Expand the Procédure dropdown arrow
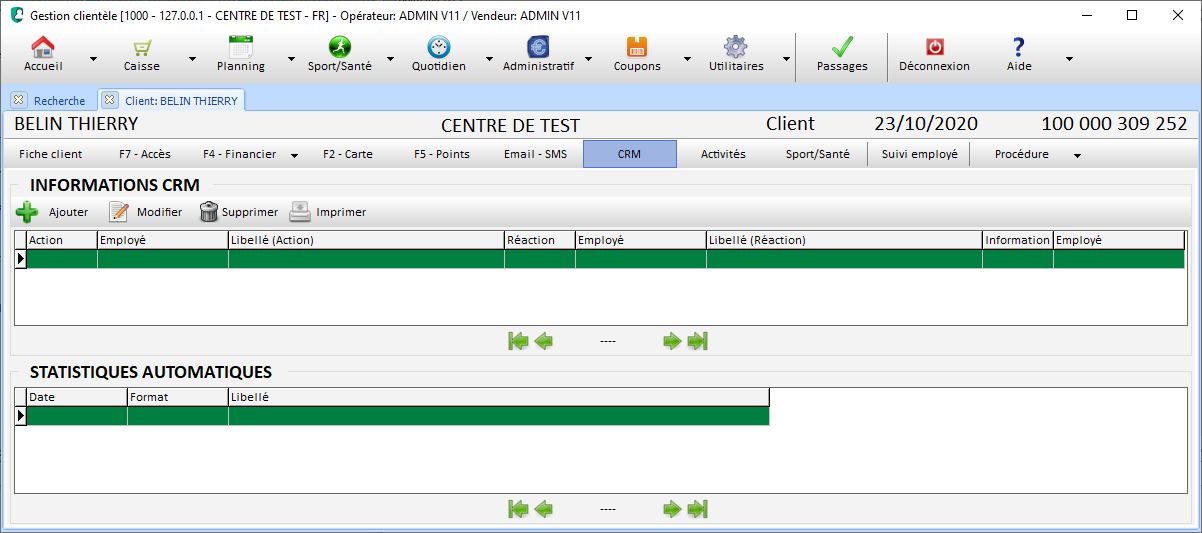Screen dimensions: 1202x533 click(1077, 155)
